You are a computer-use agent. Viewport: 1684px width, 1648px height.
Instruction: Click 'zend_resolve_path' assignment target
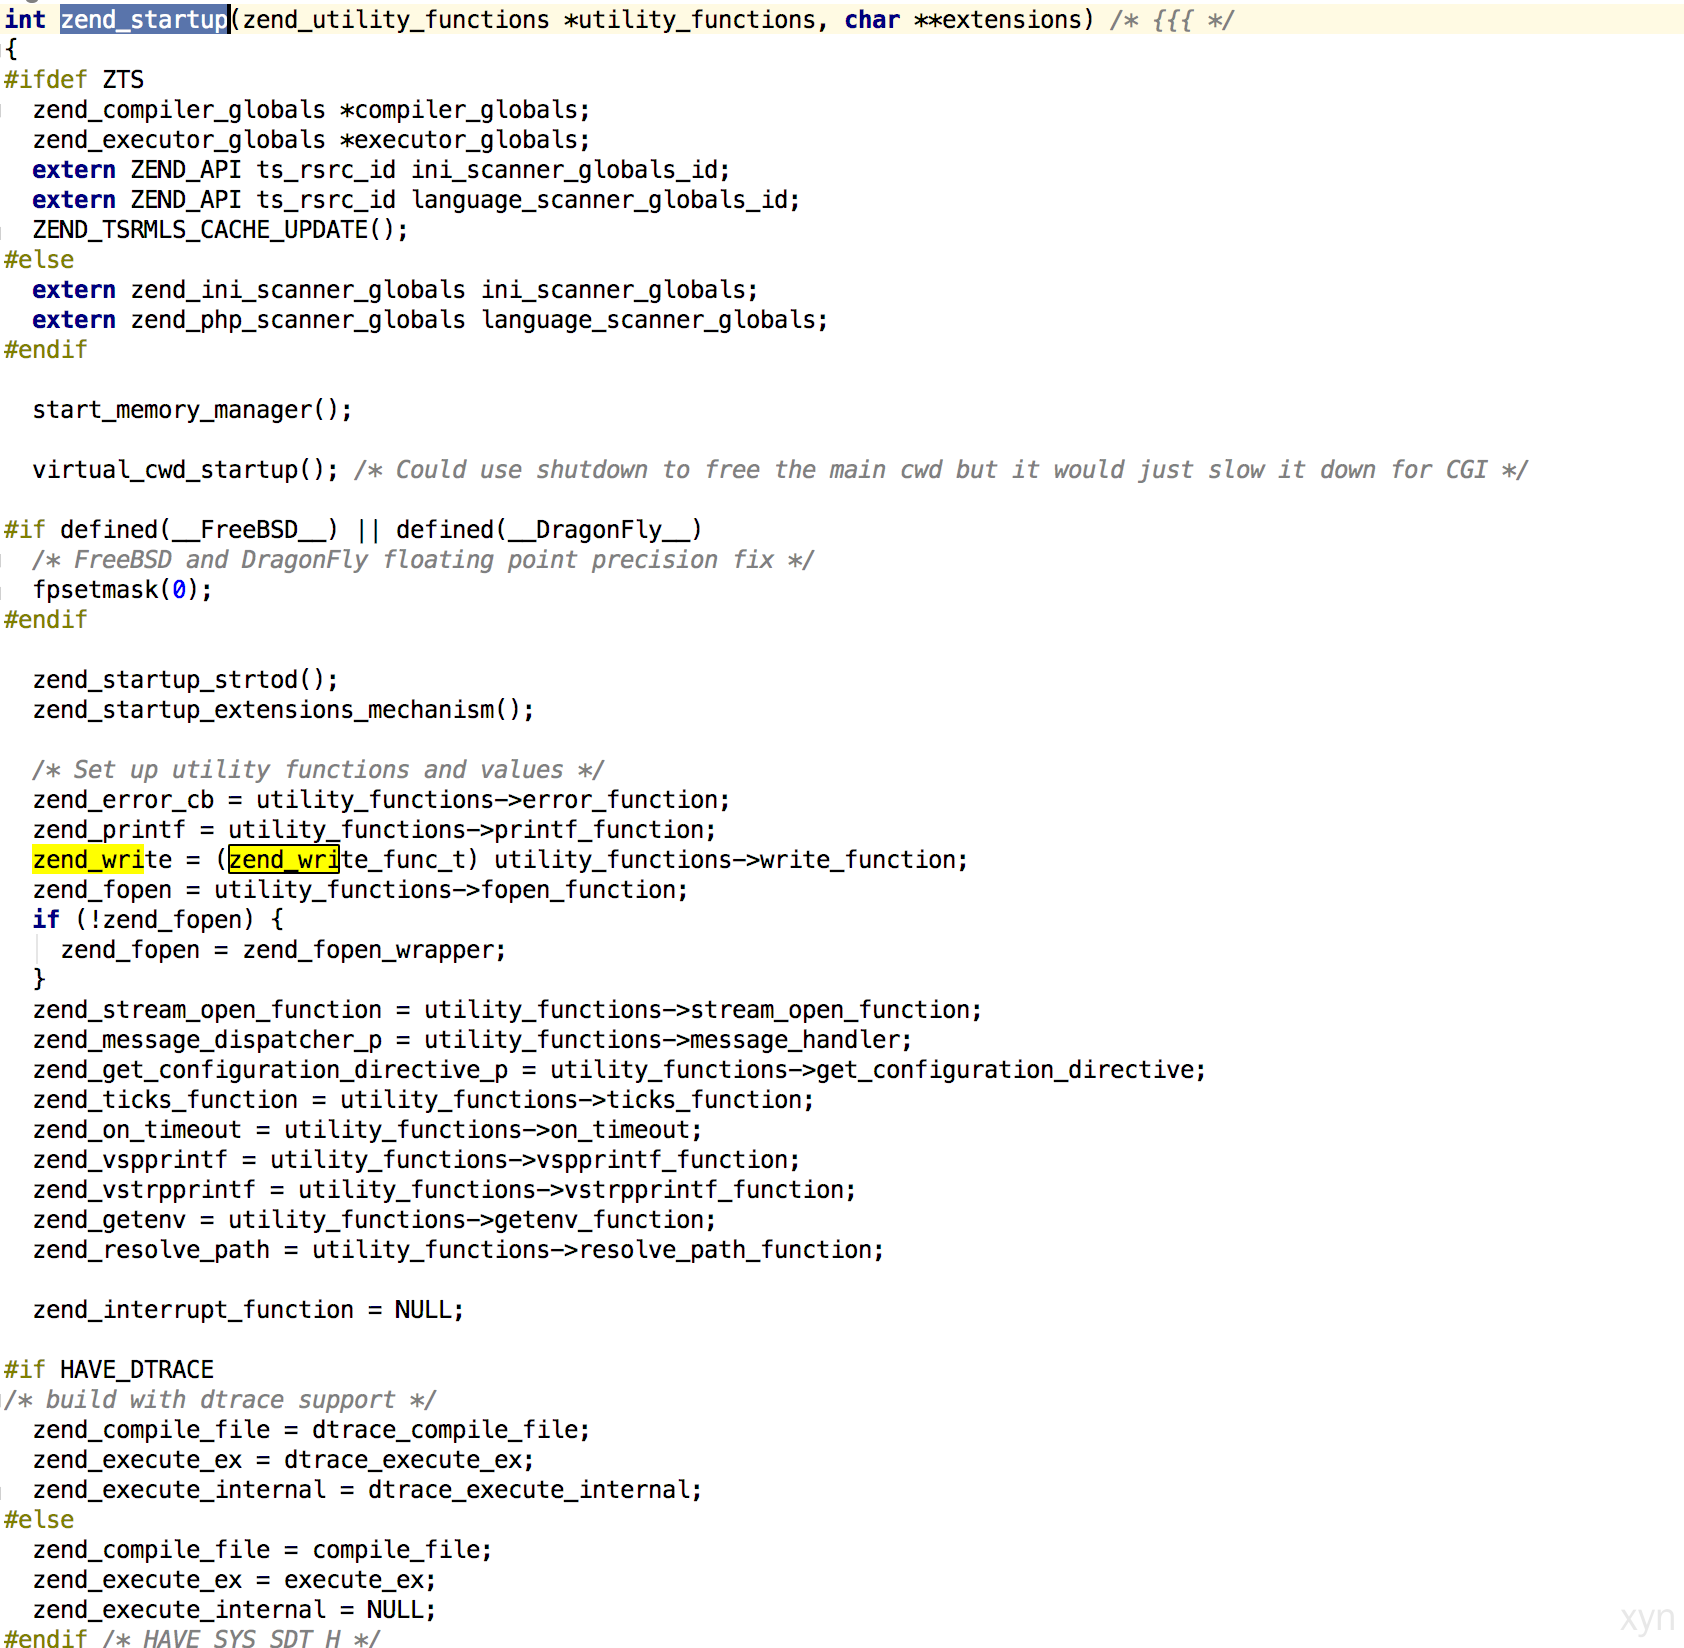coord(151,1250)
